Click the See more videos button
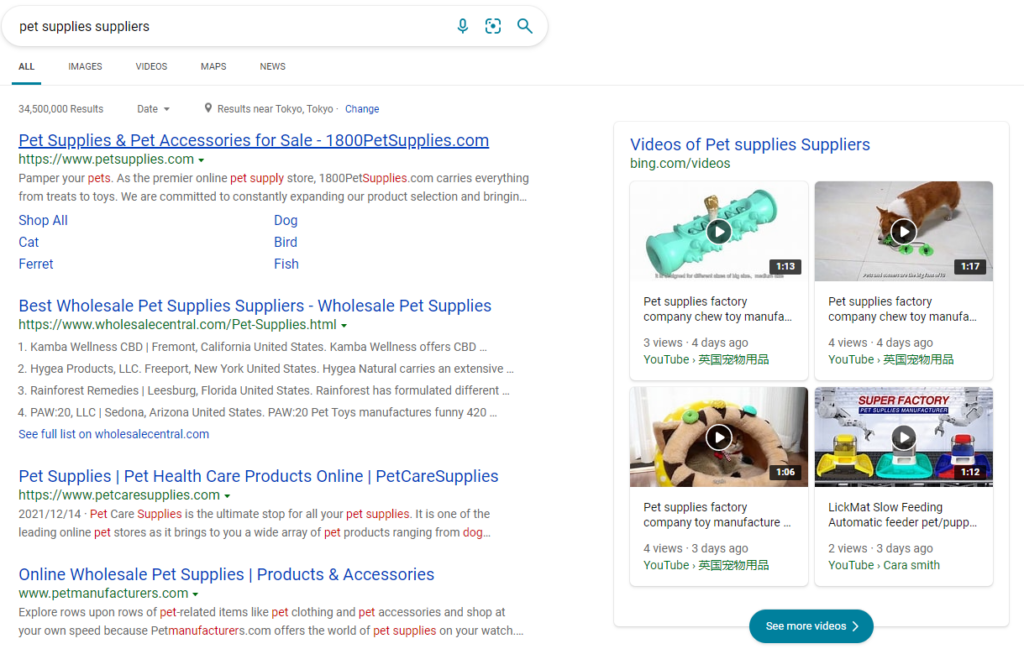The width and height of the screenshot is (1024, 649). [811, 626]
